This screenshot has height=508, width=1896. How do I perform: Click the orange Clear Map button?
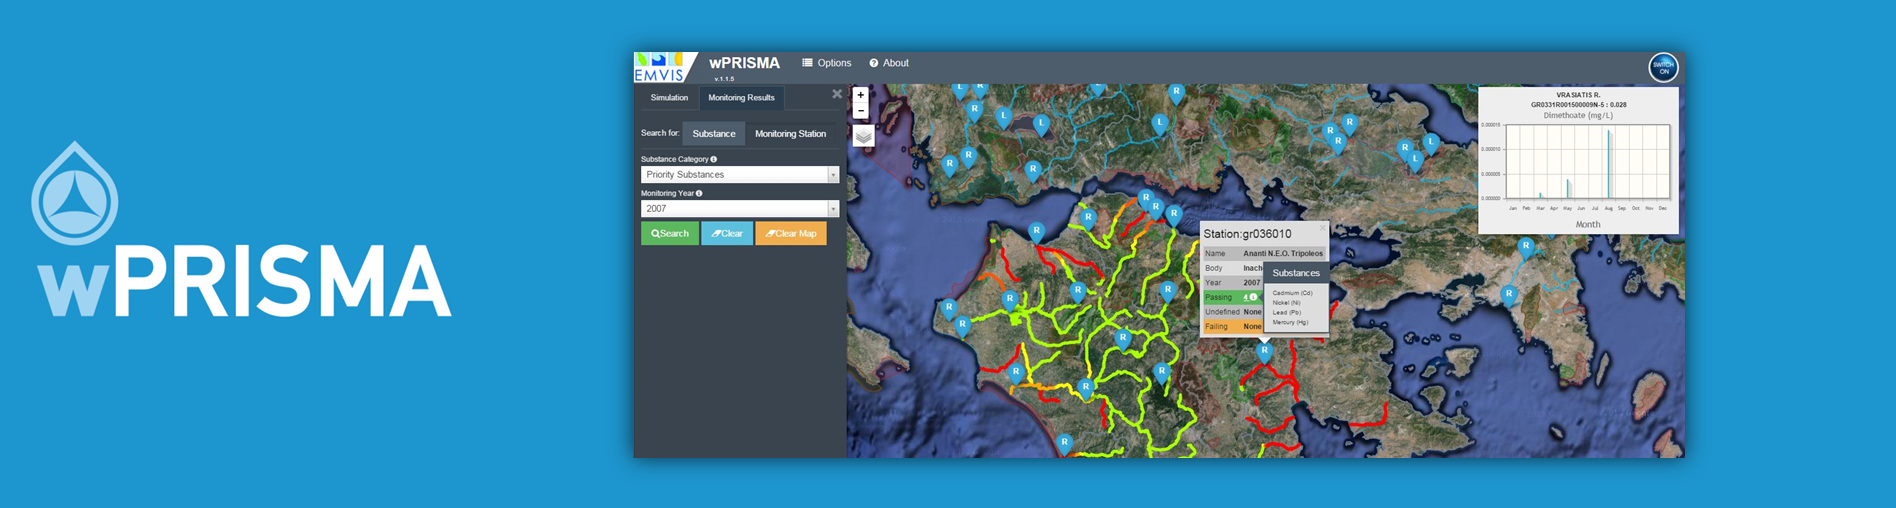point(791,234)
